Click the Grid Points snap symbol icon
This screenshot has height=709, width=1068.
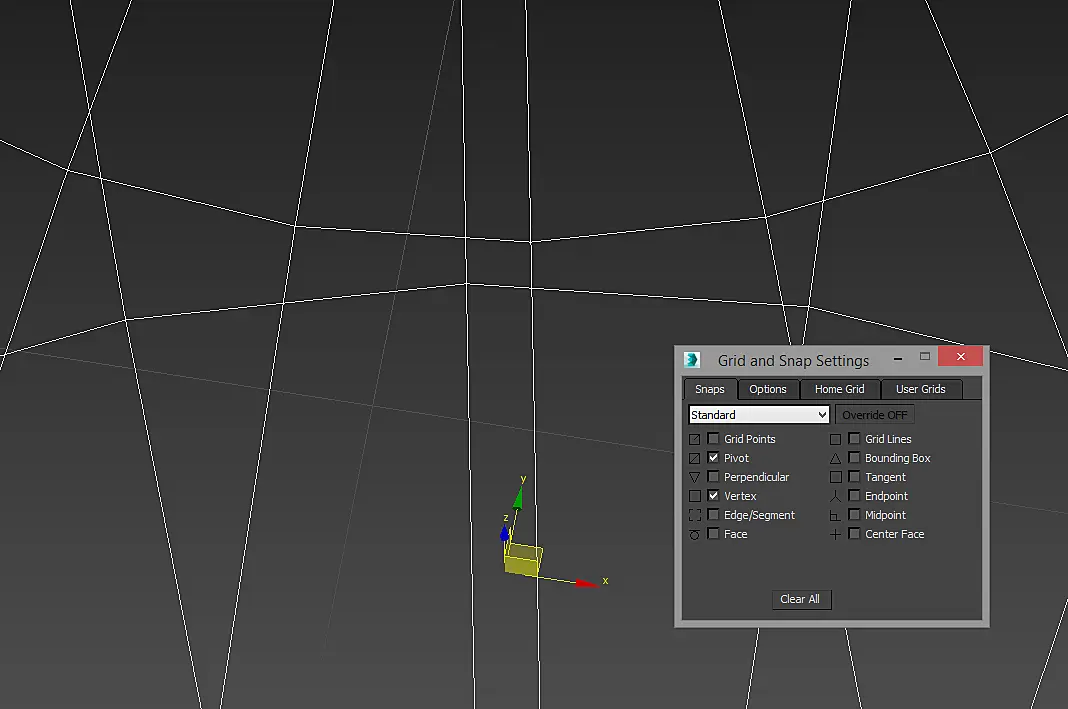[695, 439]
